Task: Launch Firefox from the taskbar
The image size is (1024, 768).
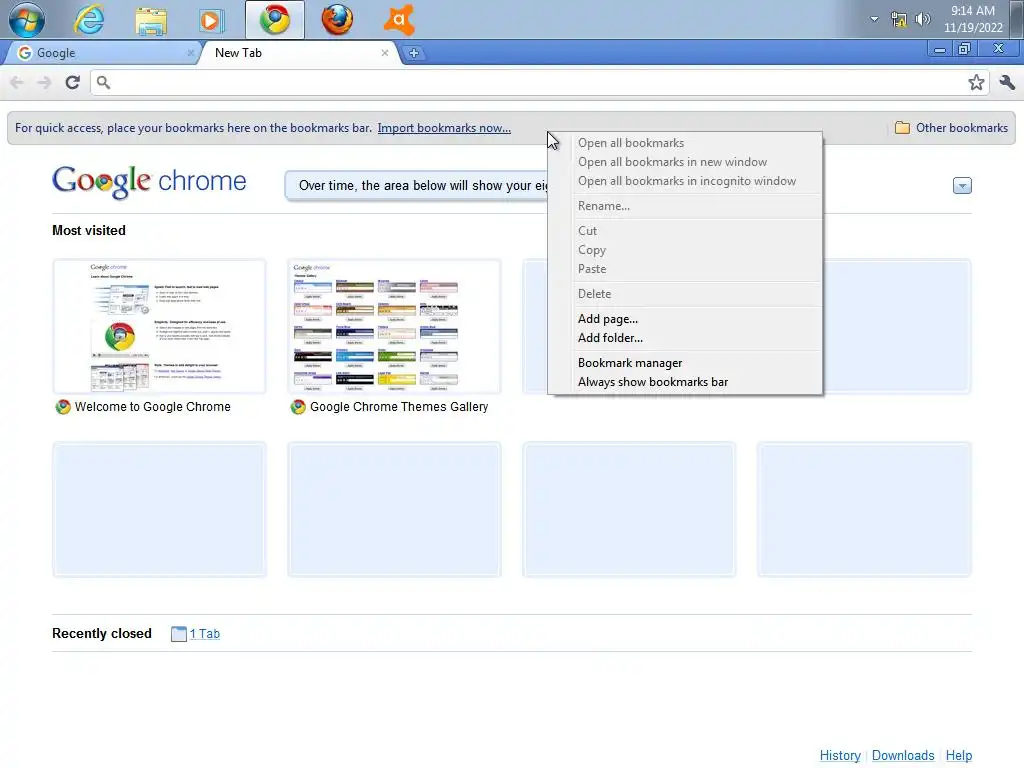Action: pos(337,20)
